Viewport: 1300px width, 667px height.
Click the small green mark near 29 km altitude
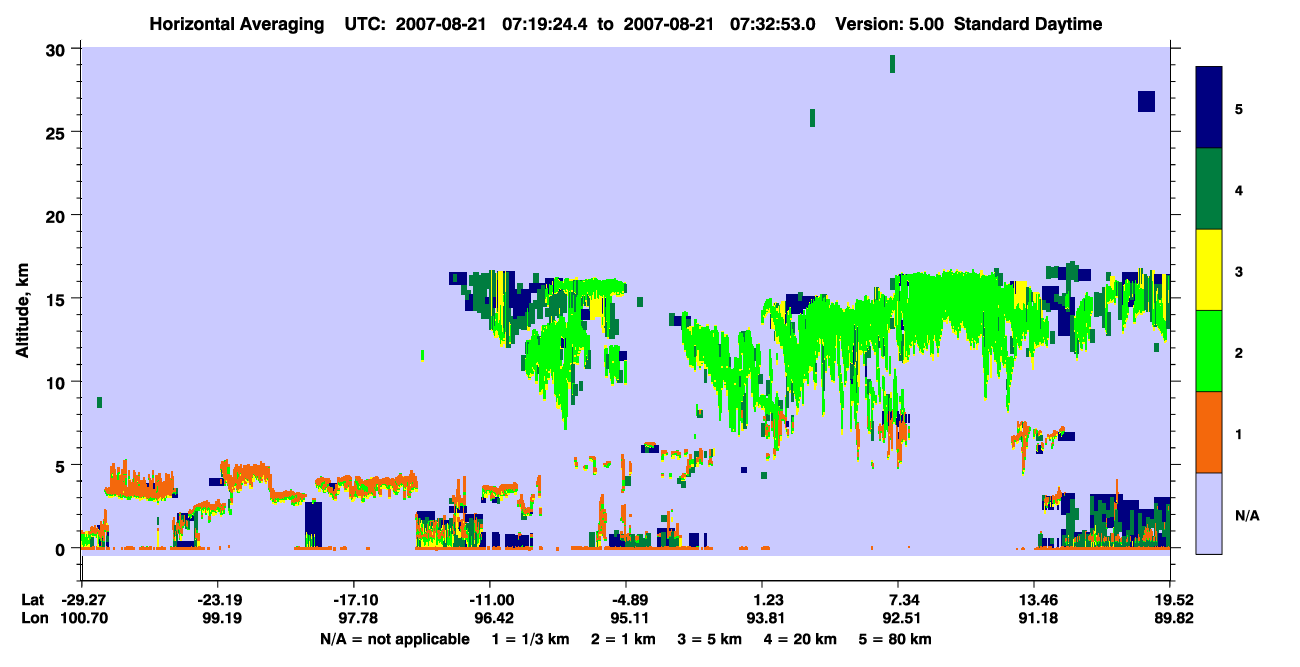point(892,64)
